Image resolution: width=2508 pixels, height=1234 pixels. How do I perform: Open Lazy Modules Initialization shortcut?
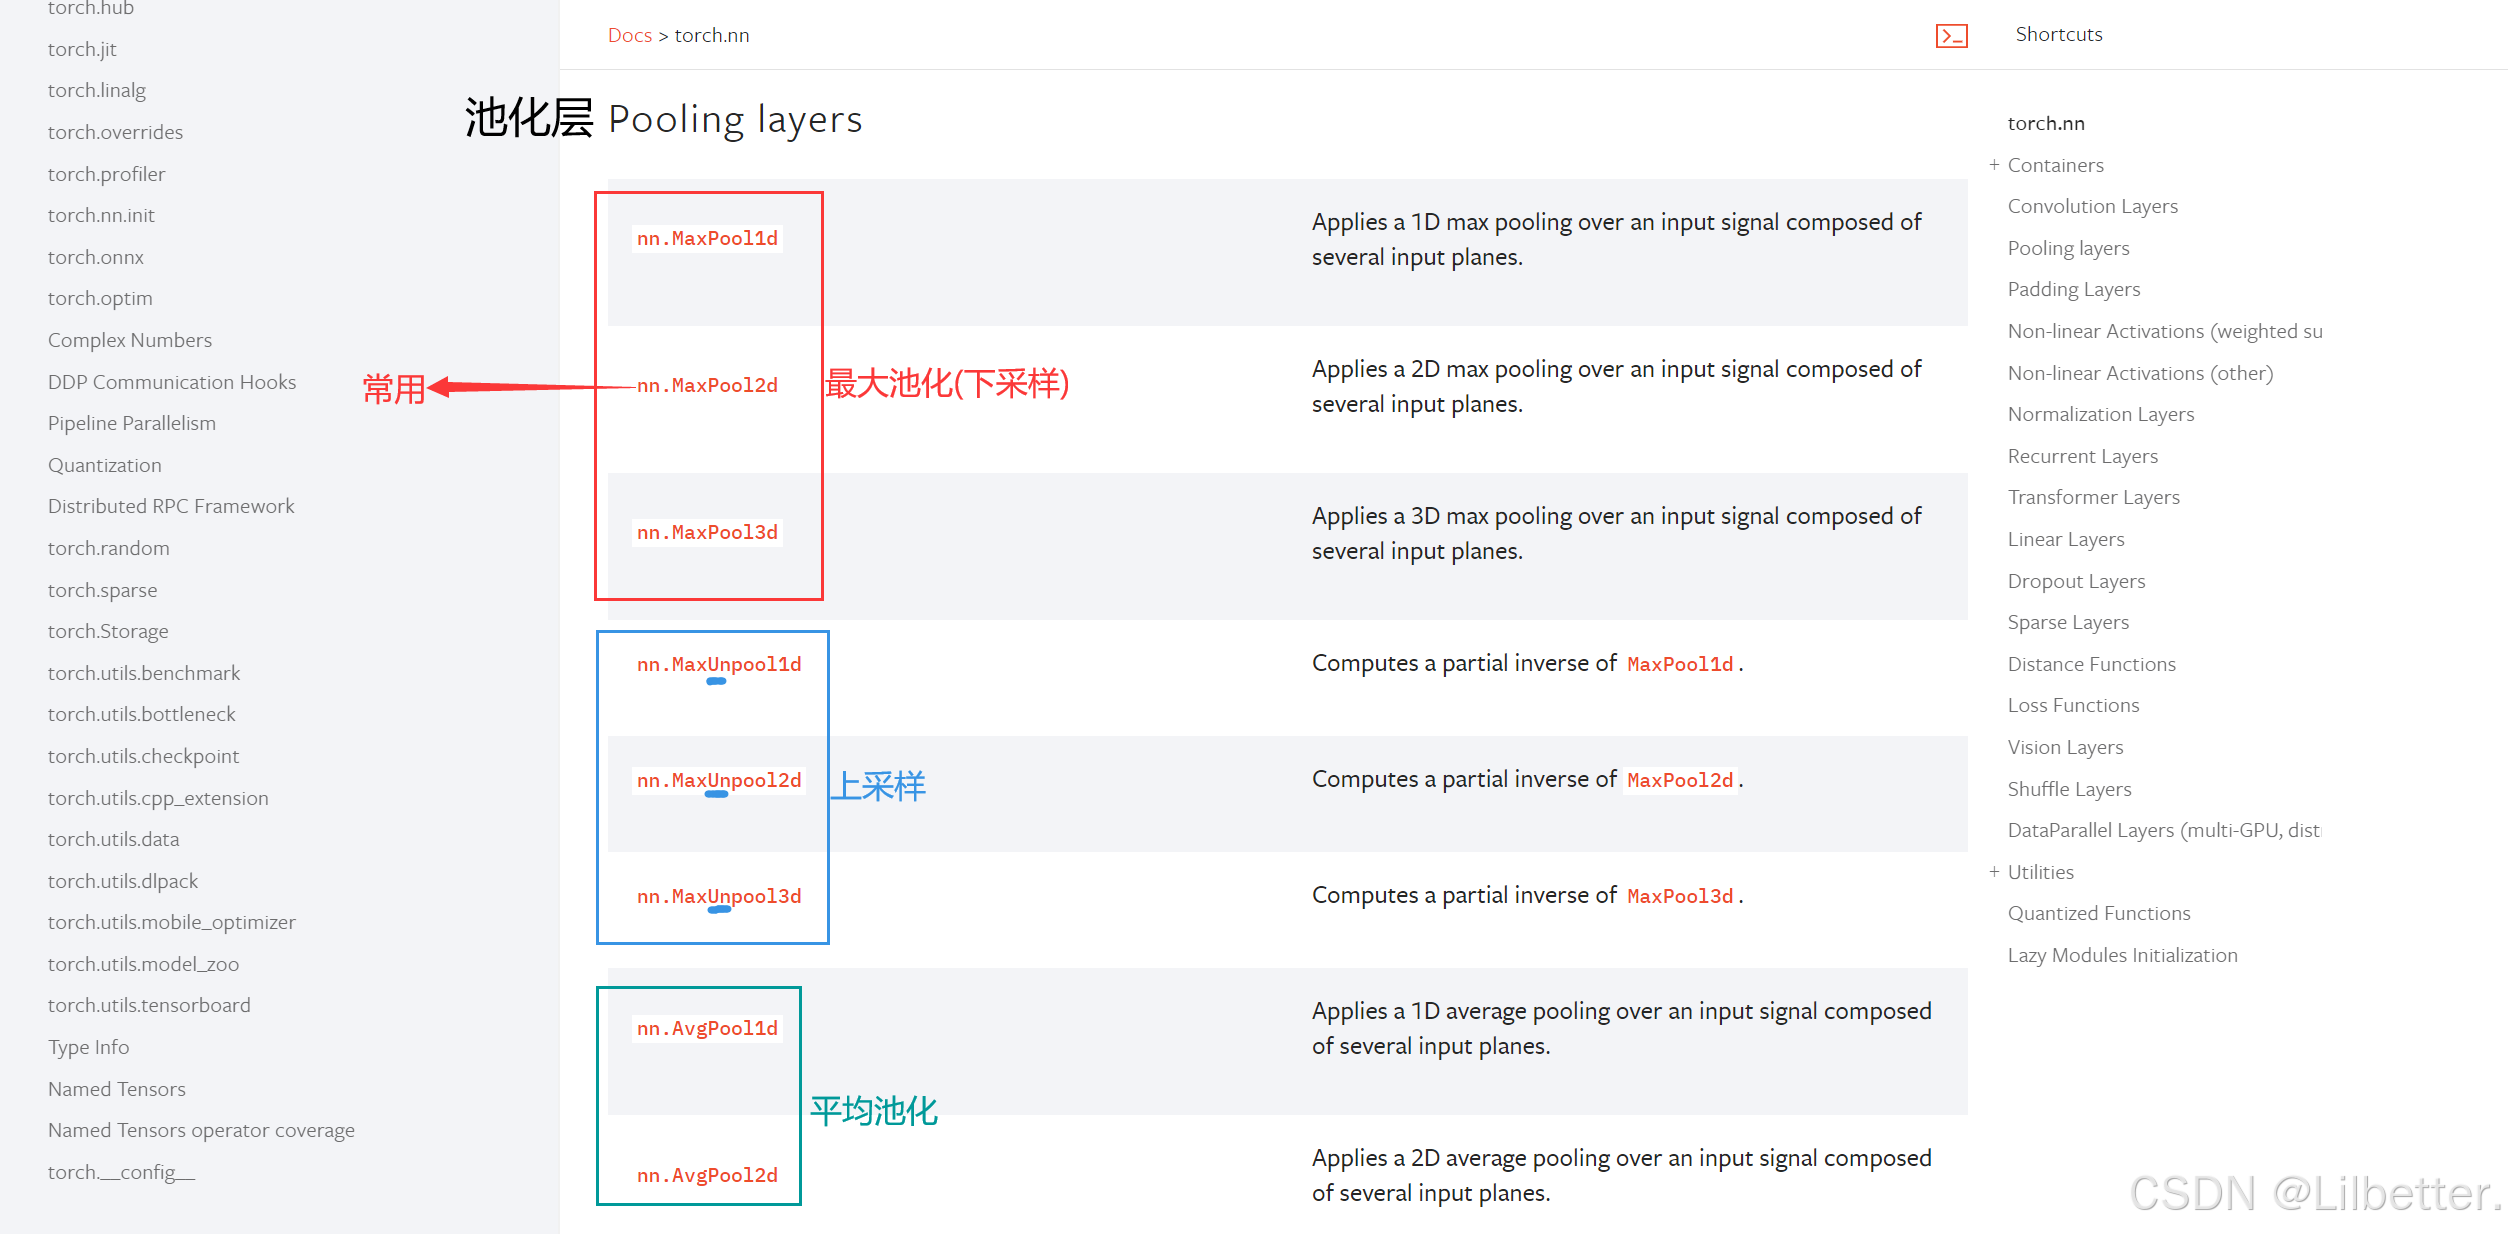(2122, 955)
